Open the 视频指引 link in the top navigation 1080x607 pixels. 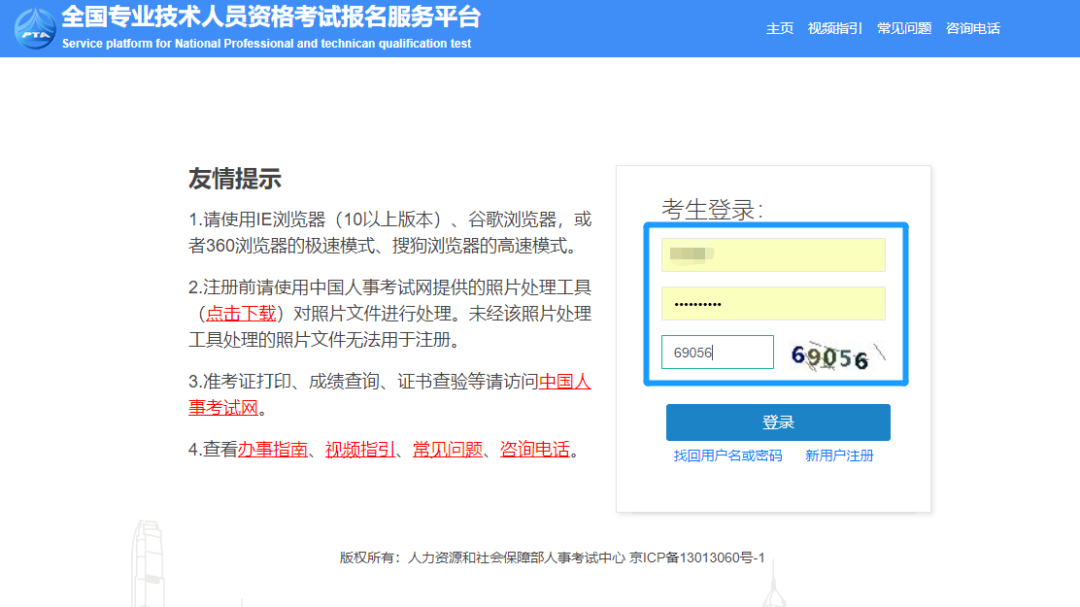834,28
